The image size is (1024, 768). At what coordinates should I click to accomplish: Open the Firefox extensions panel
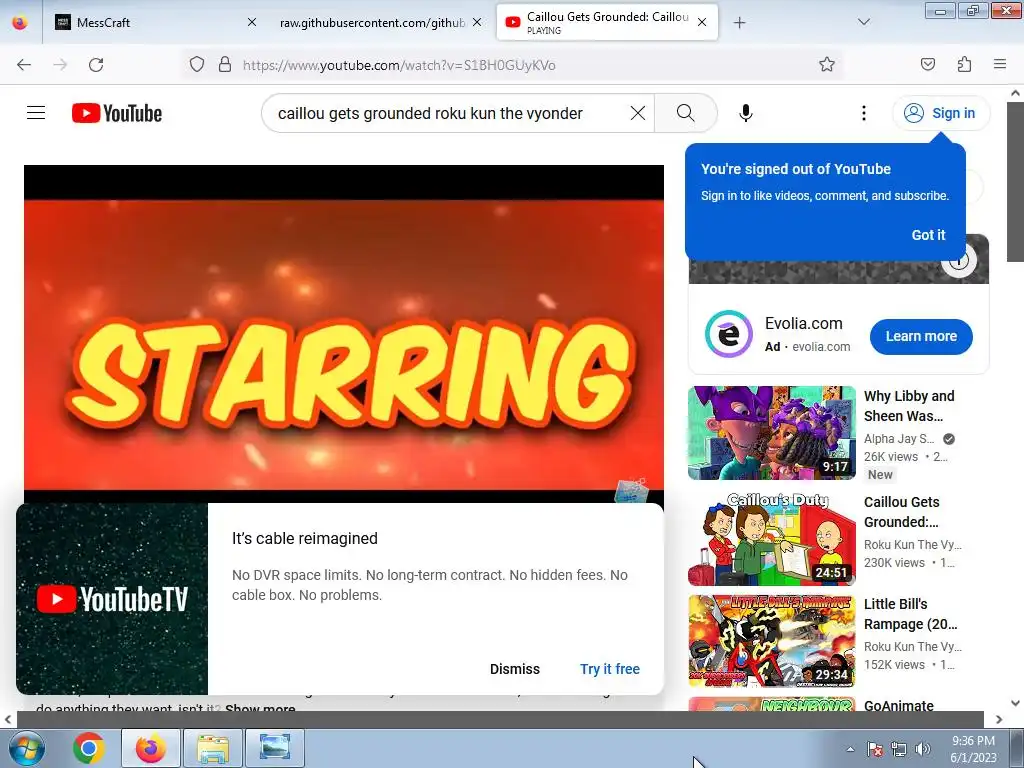[x=964, y=64]
